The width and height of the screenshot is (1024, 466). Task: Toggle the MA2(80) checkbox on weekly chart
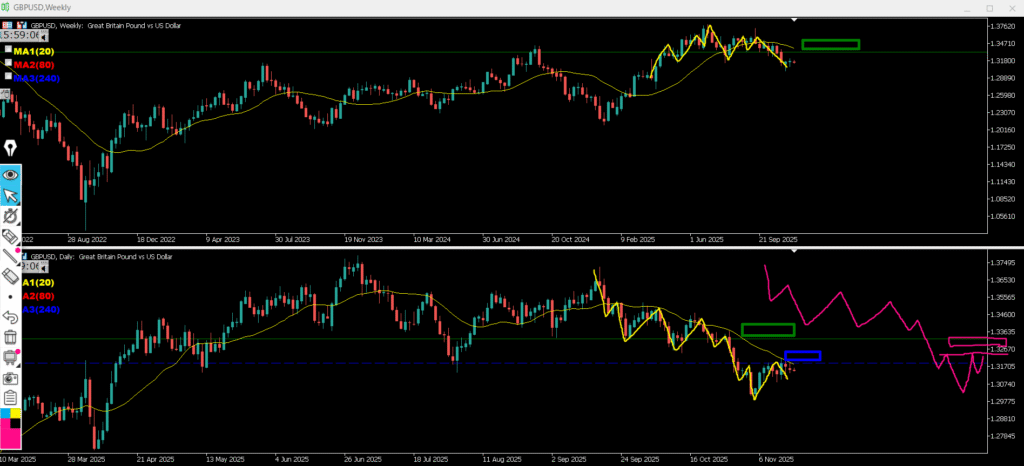[x=8, y=63]
